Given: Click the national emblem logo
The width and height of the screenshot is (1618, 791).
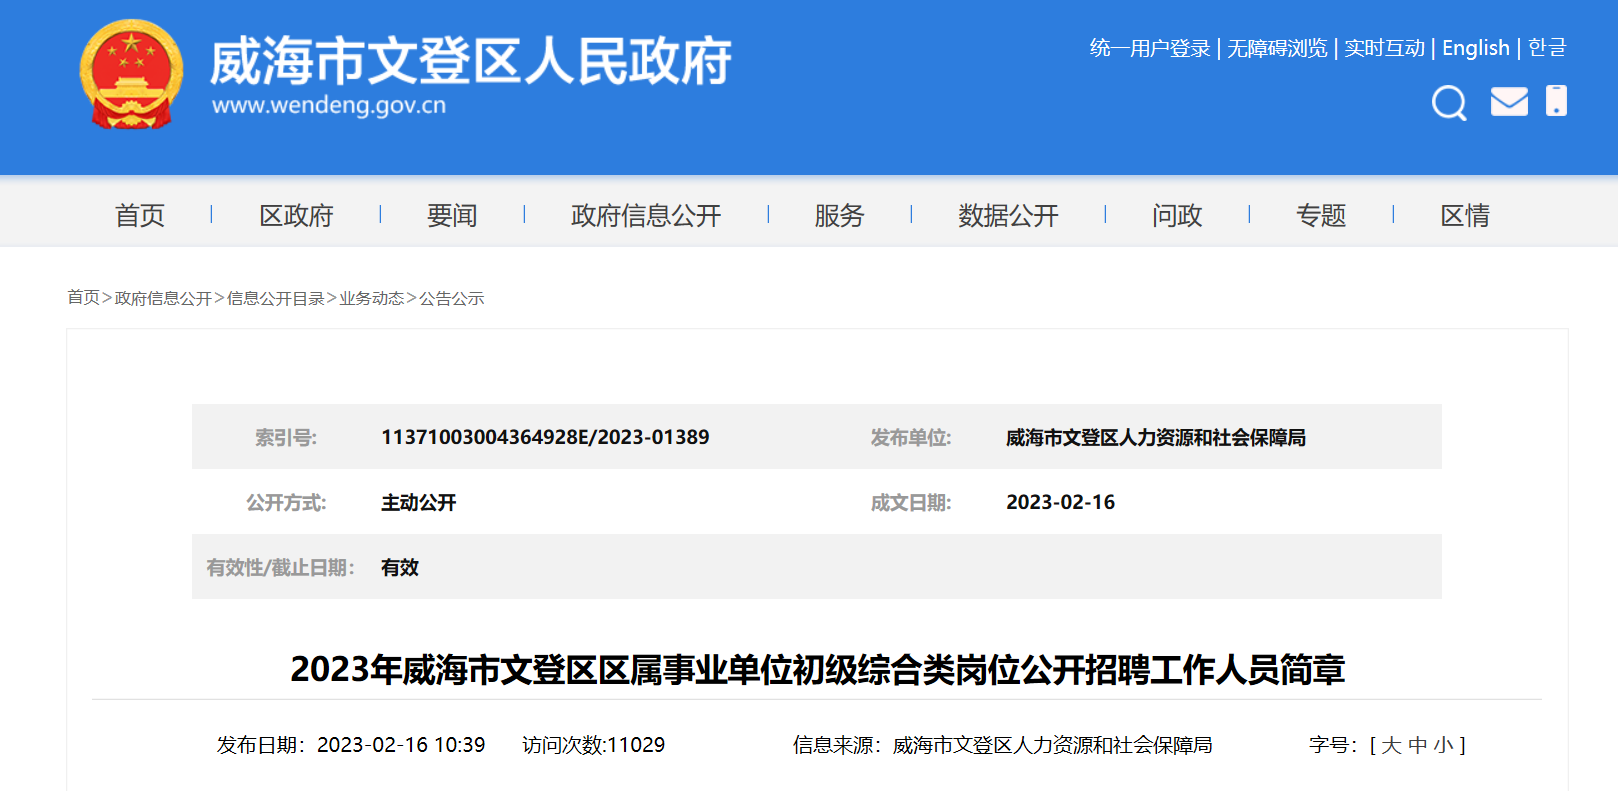Looking at the screenshot, I should point(131,75).
